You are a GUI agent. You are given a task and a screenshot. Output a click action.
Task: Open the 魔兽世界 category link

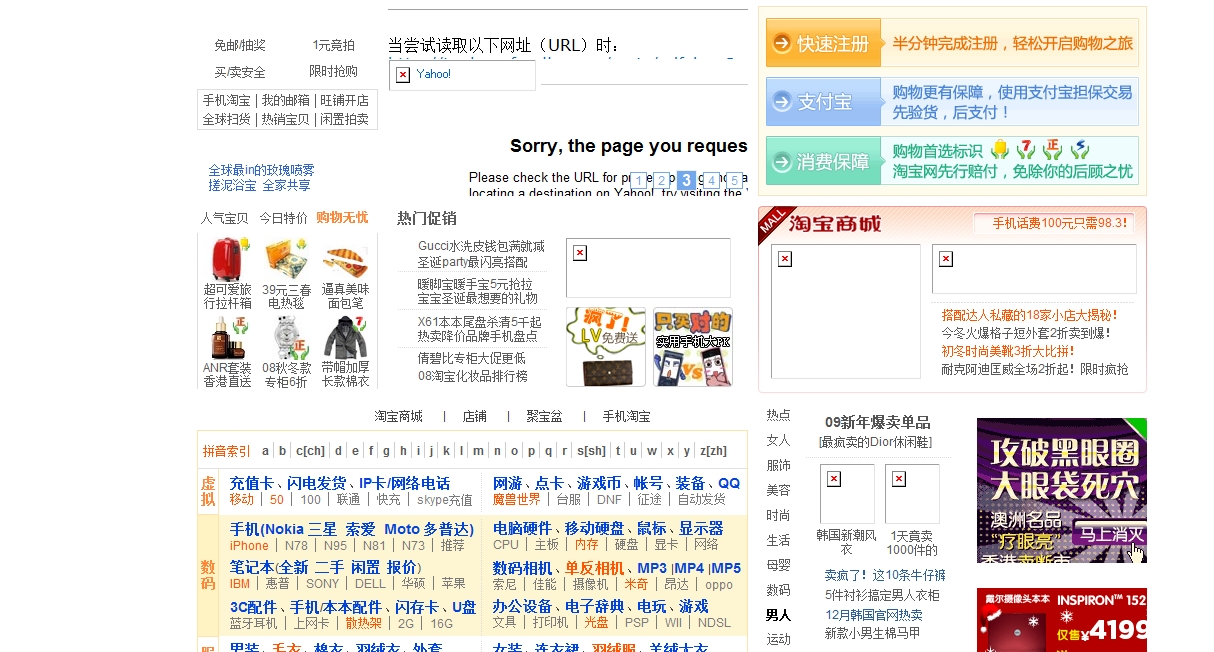[x=517, y=499]
